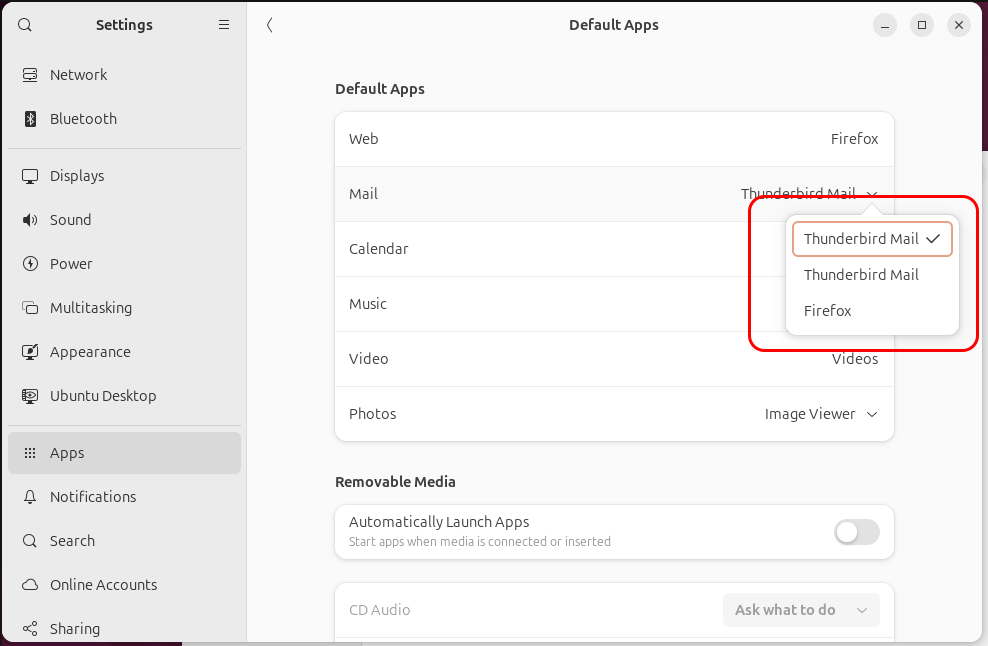Click the Power icon in sidebar
The width and height of the screenshot is (988, 646).
[x=30, y=264]
